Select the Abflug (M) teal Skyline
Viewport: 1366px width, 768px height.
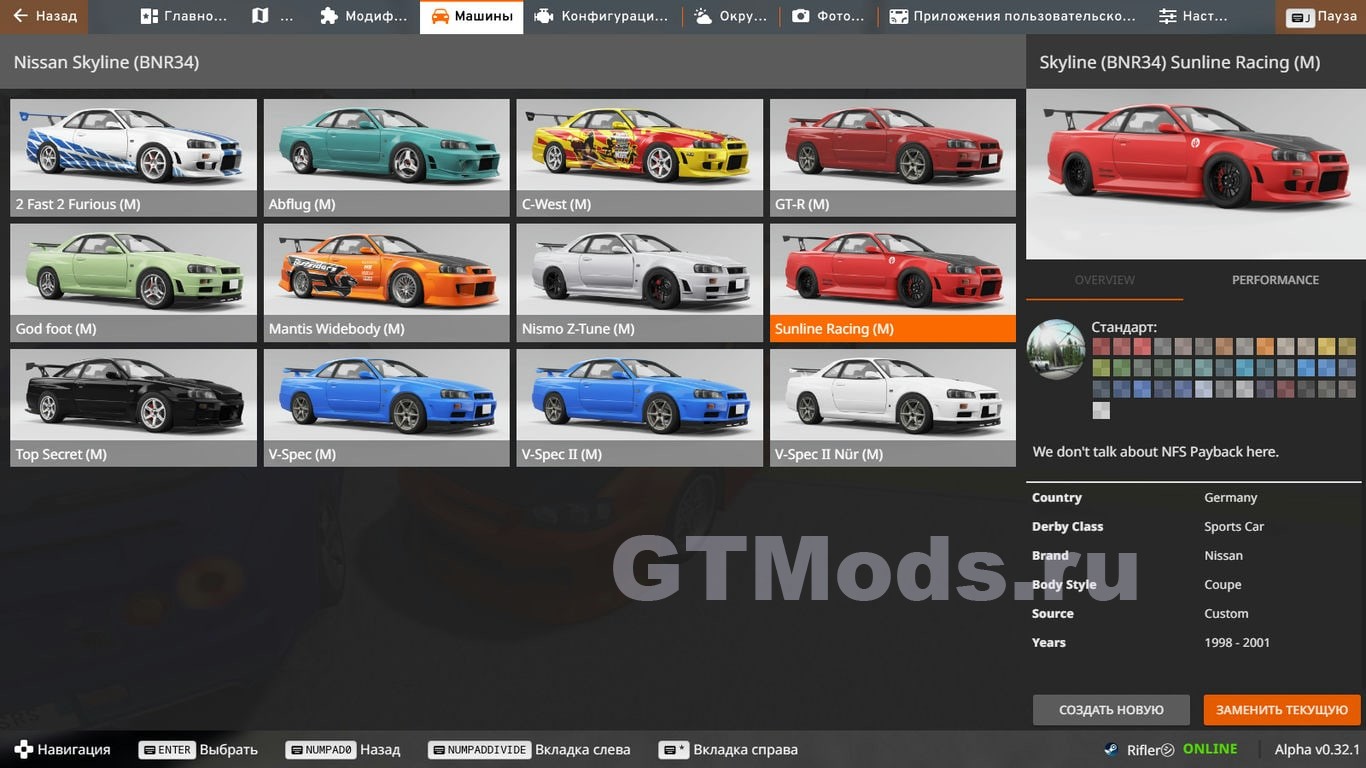click(x=387, y=158)
